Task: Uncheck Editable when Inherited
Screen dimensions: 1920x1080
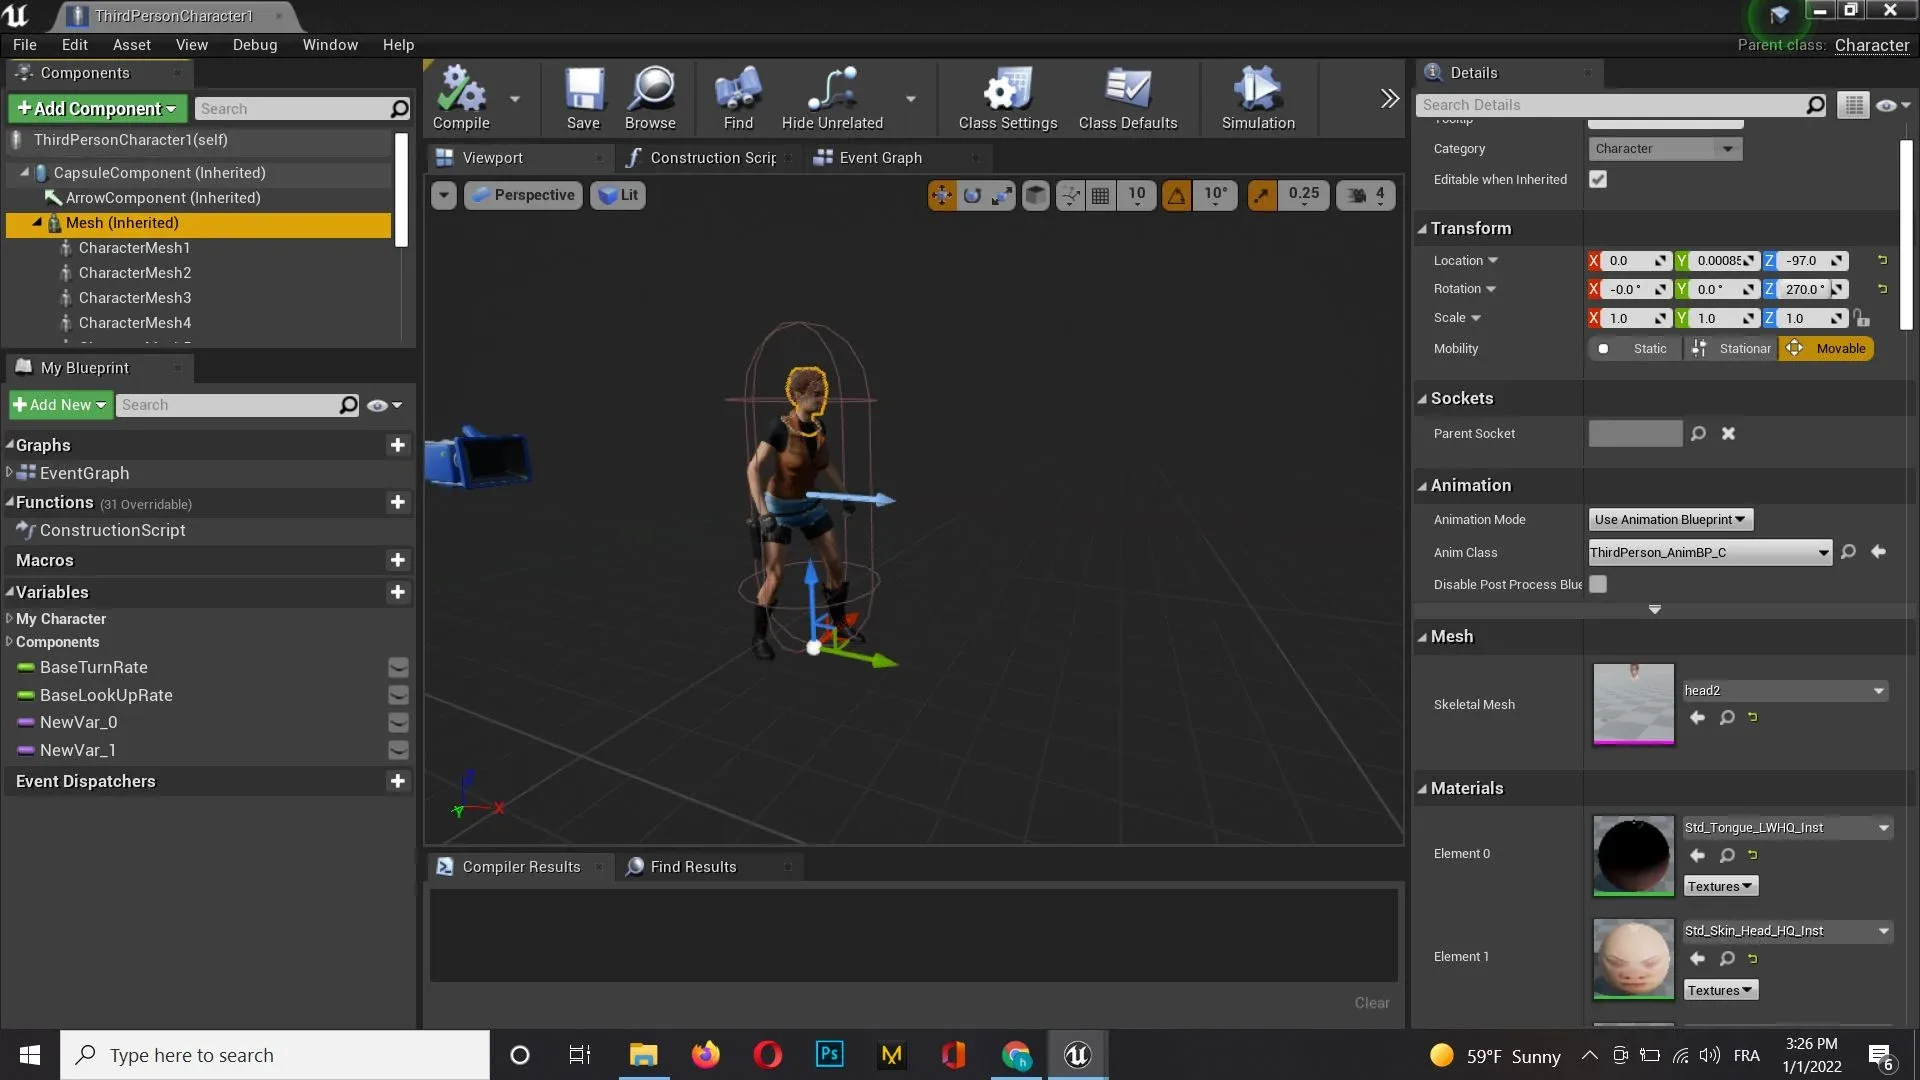Action: 1598,179
